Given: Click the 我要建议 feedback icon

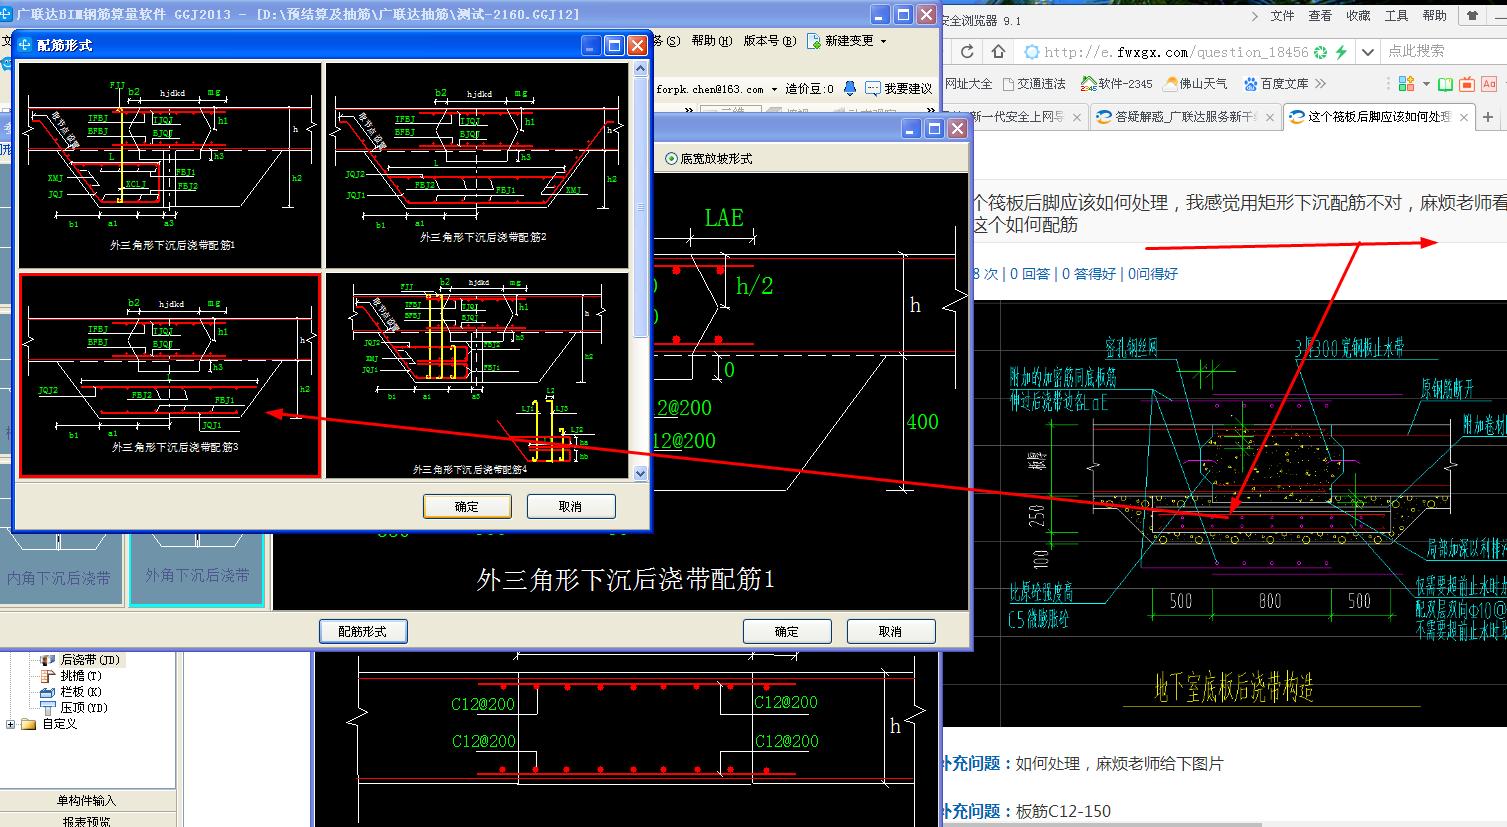Looking at the screenshot, I should coord(873,89).
